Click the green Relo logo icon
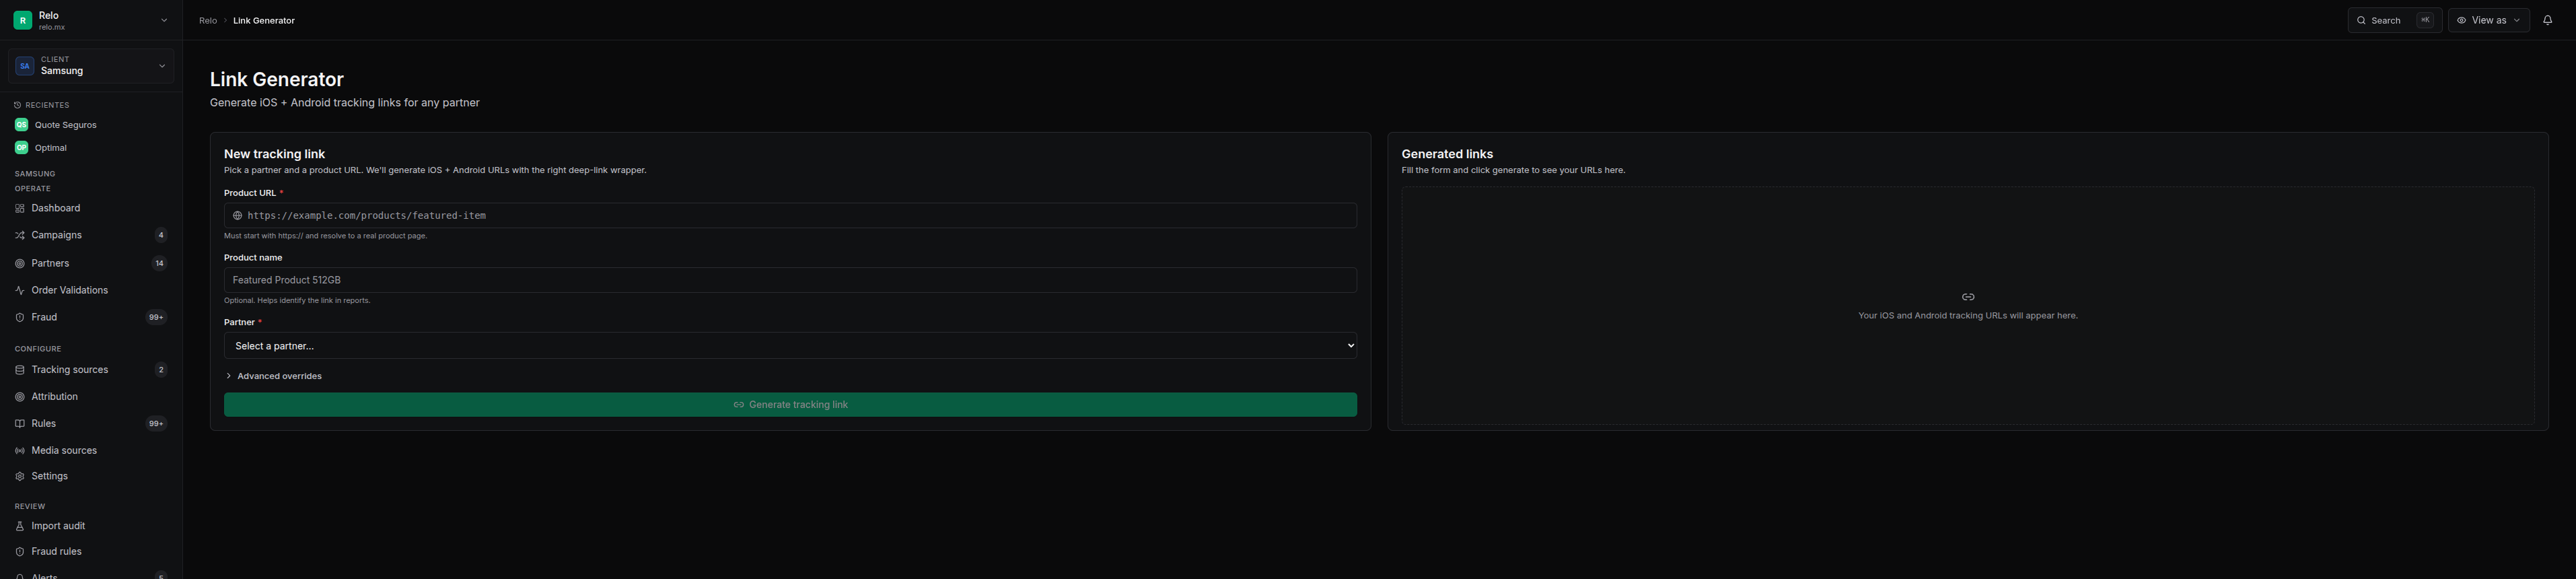 click(x=22, y=20)
